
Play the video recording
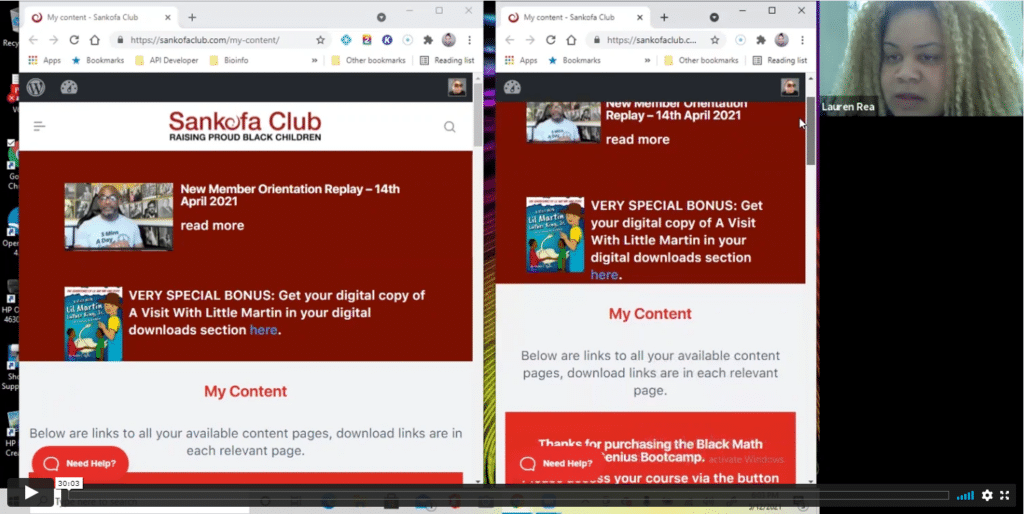(x=31, y=492)
